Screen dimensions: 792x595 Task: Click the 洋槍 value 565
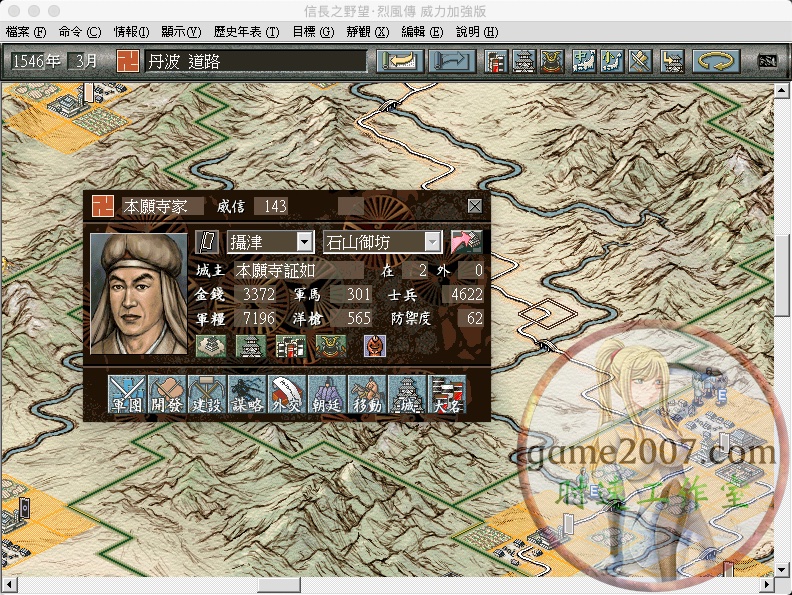click(x=352, y=318)
